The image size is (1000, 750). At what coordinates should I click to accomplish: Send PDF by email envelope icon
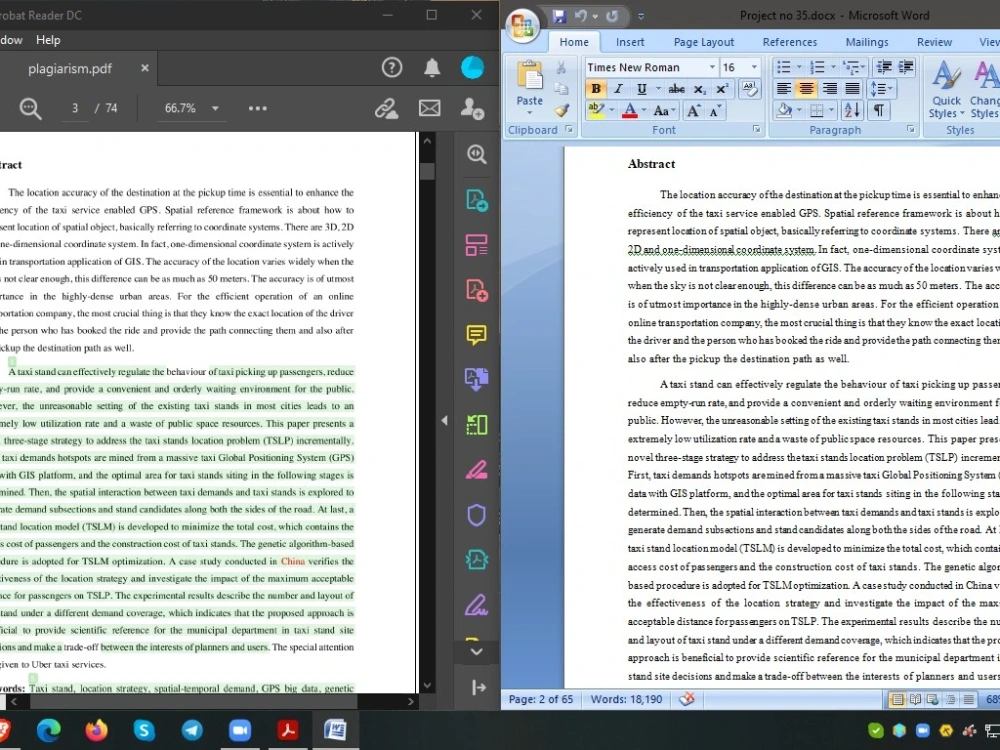pos(429,108)
